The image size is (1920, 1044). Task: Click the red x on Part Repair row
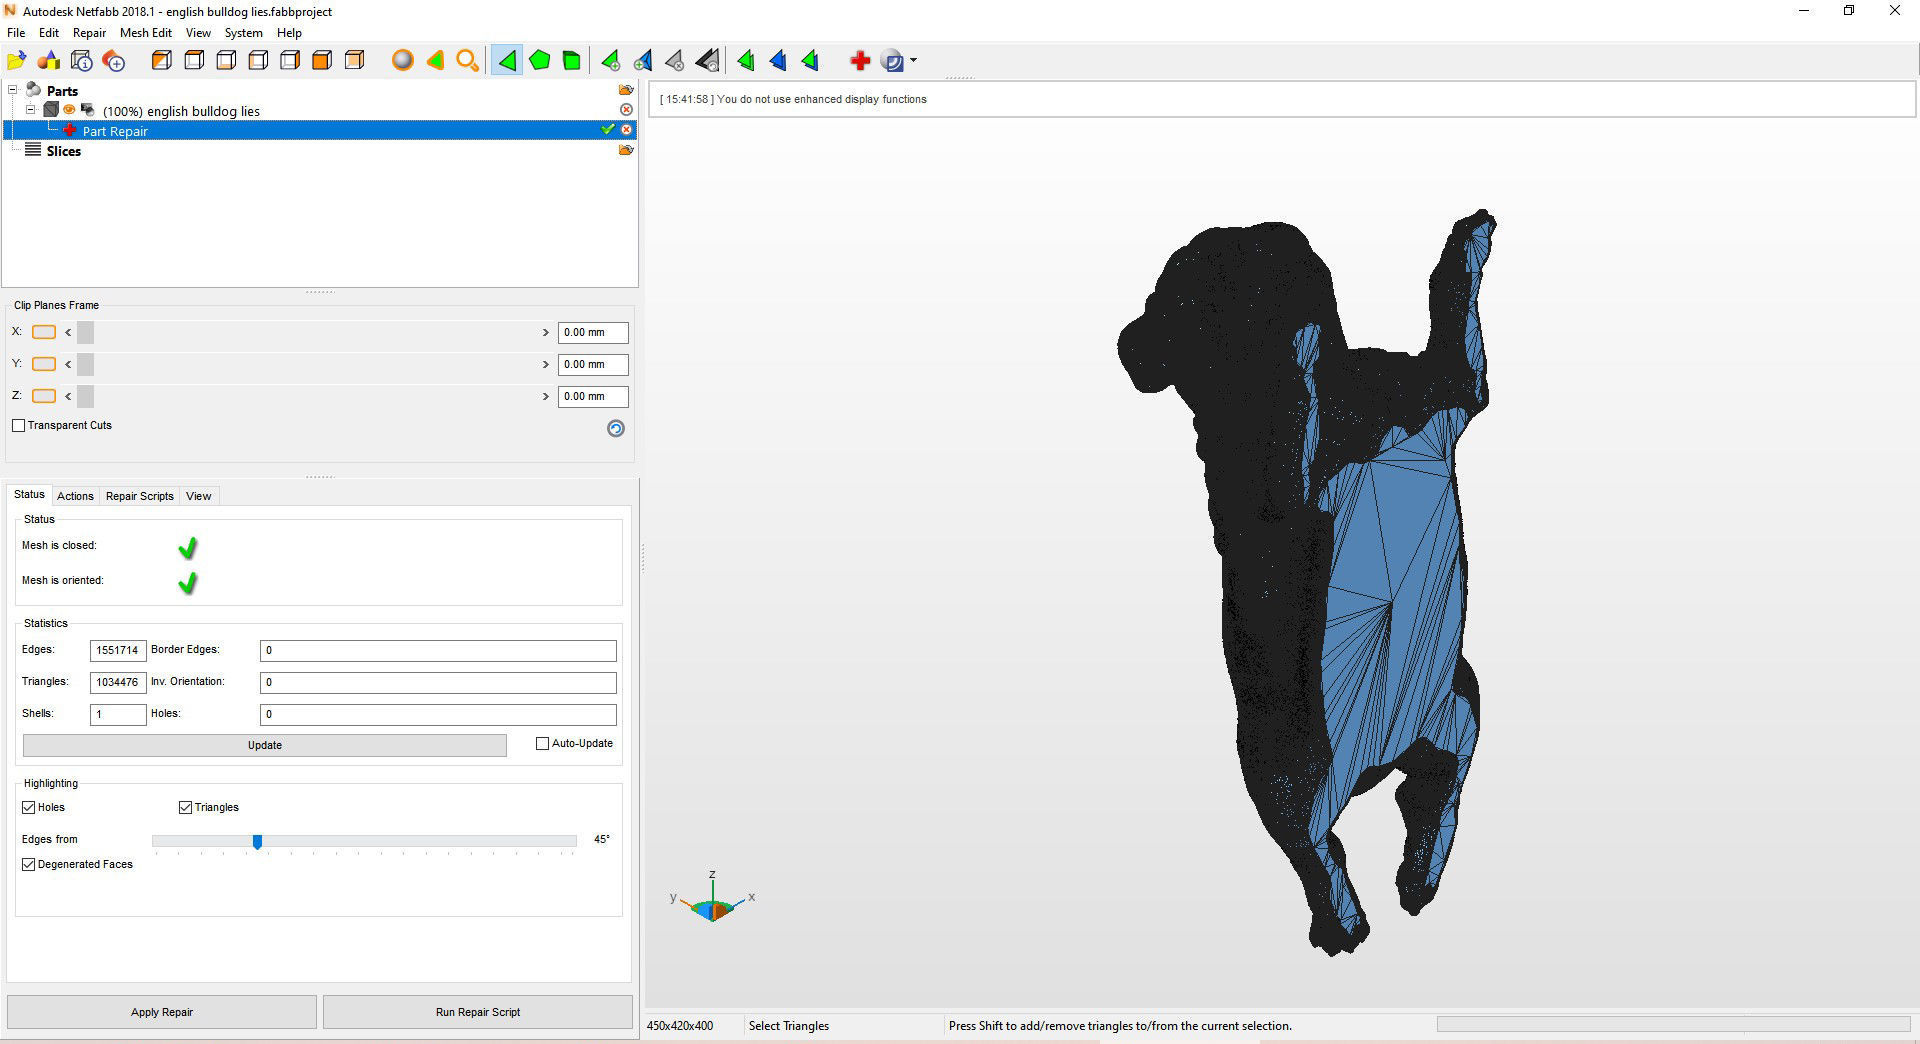click(x=626, y=130)
